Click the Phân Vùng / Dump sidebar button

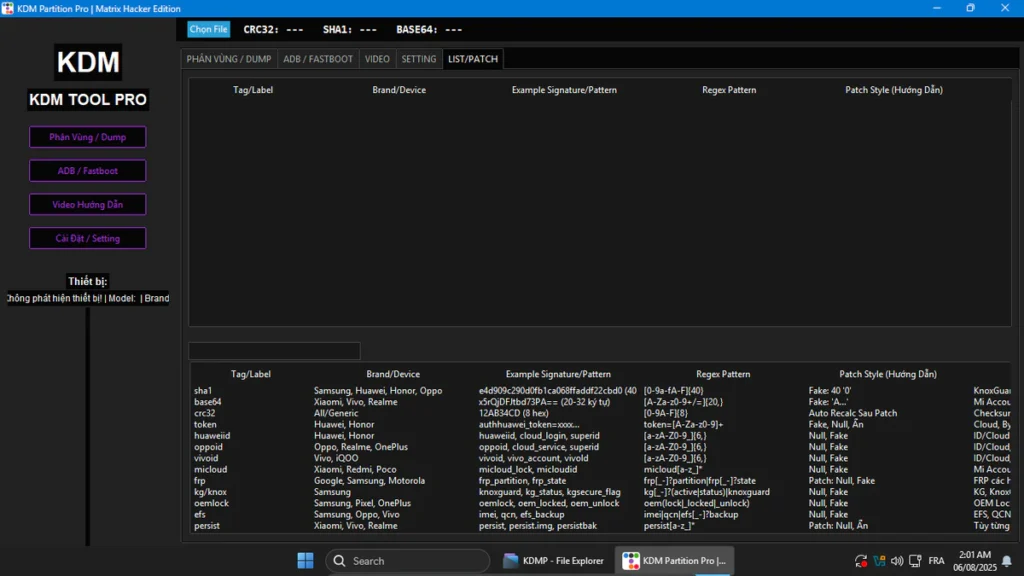coord(88,137)
